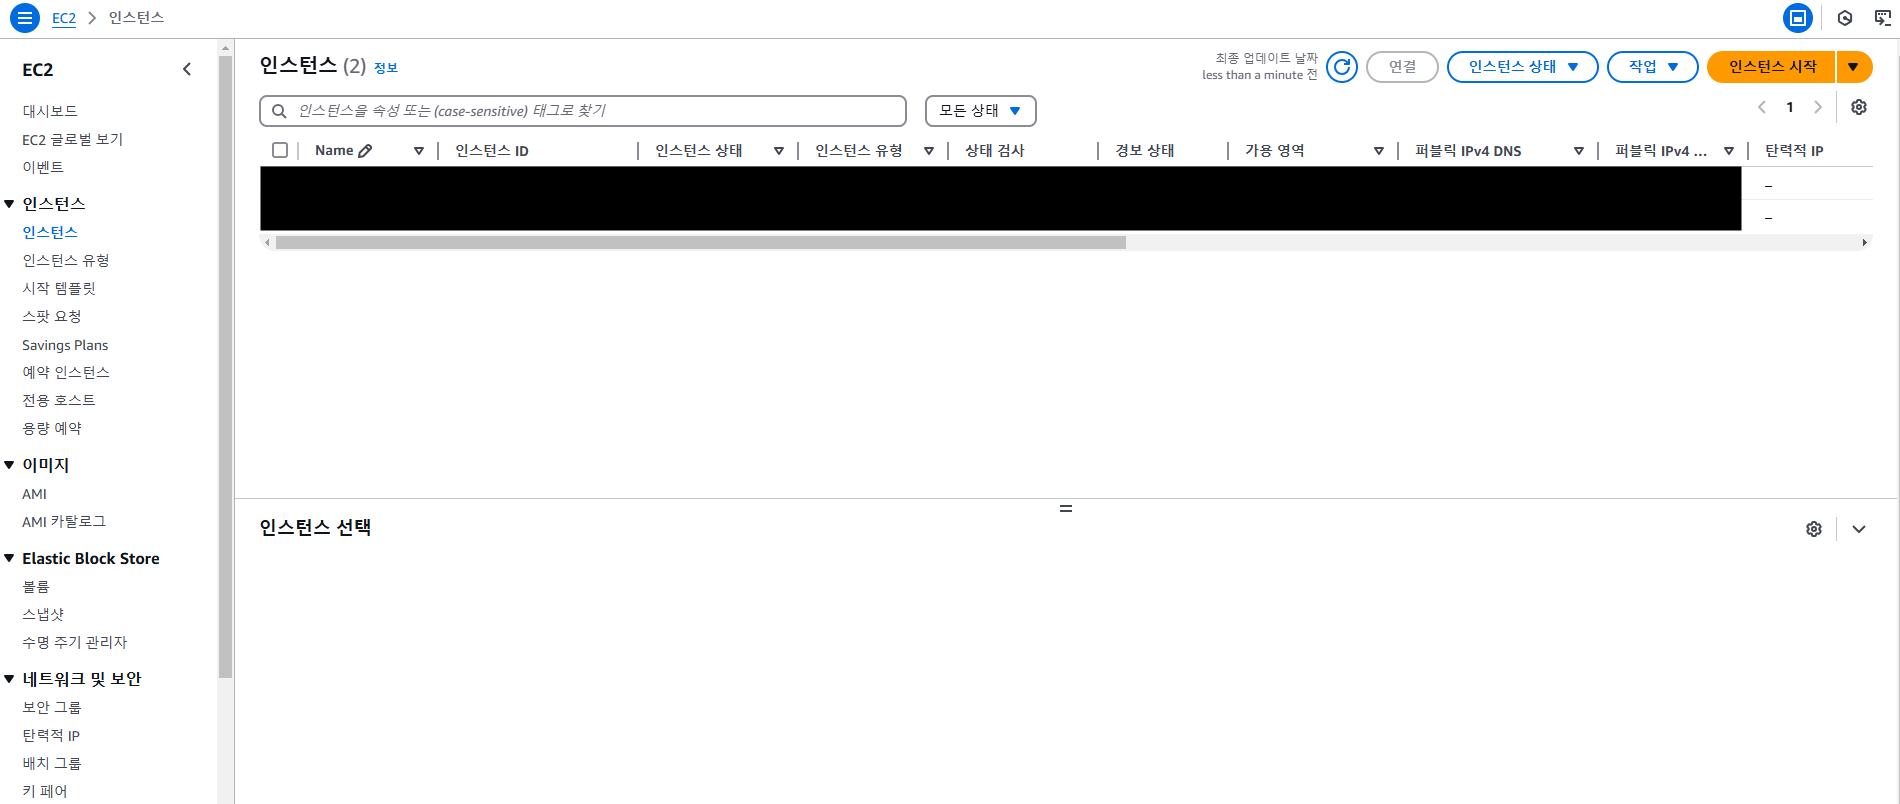This screenshot has width=1900, height=804.
Task: Open 스냅샷 in the sidebar
Action: click(43, 615)
